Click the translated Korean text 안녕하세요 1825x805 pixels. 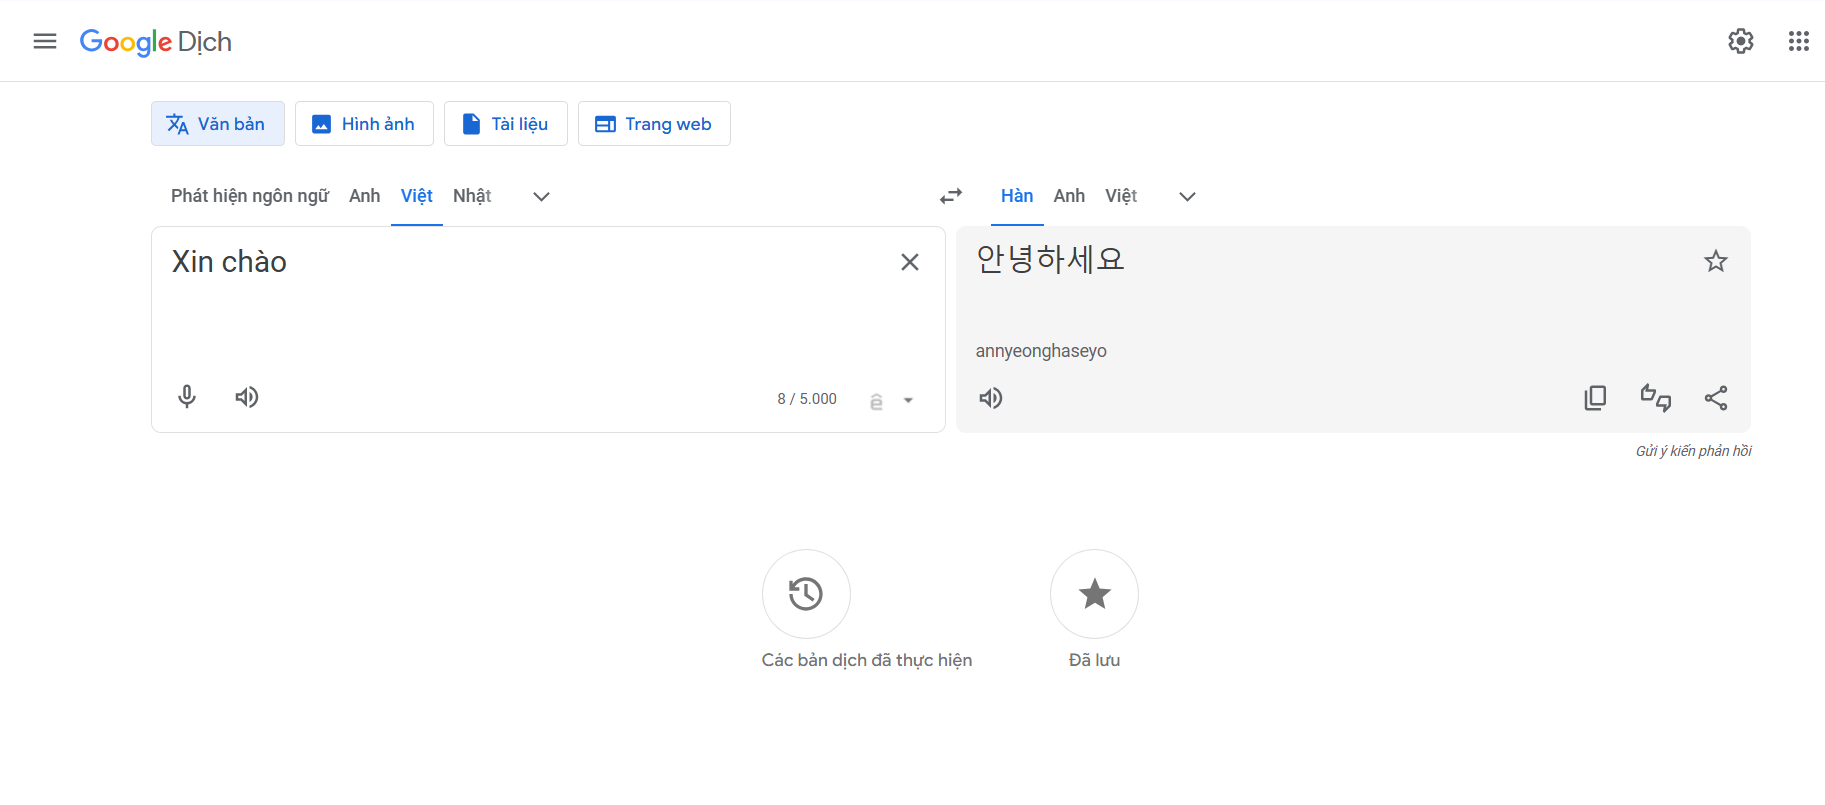pyautogui.click(x=1050, y=260)
